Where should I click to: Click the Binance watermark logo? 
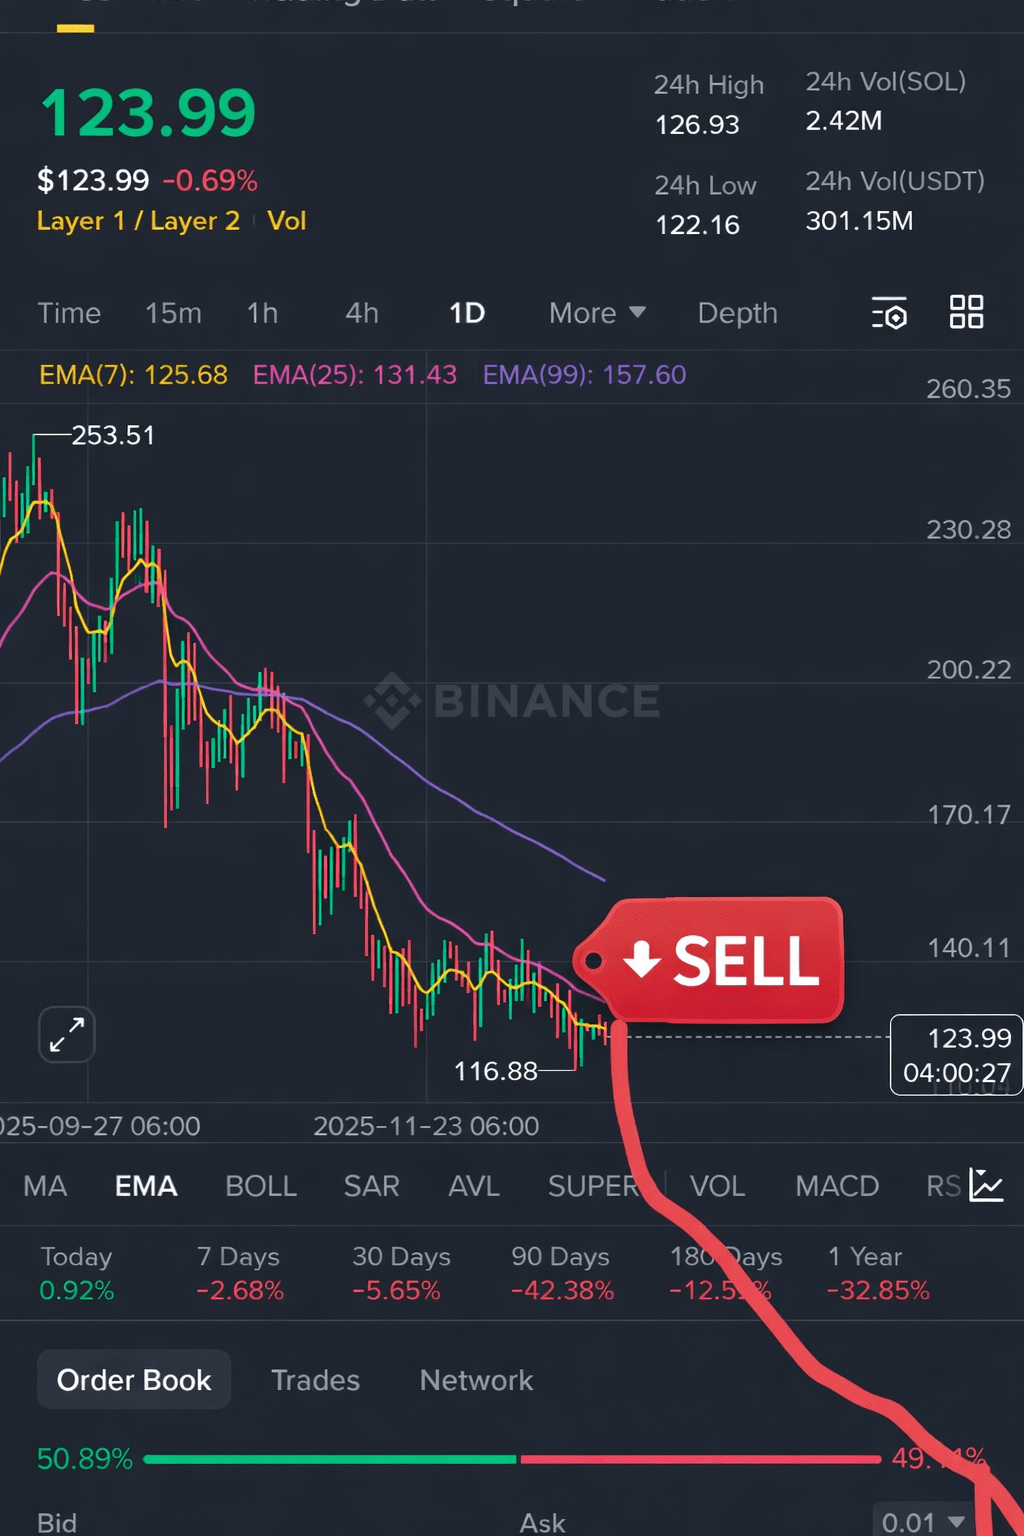pyautogui.click(x=512, y=700)
